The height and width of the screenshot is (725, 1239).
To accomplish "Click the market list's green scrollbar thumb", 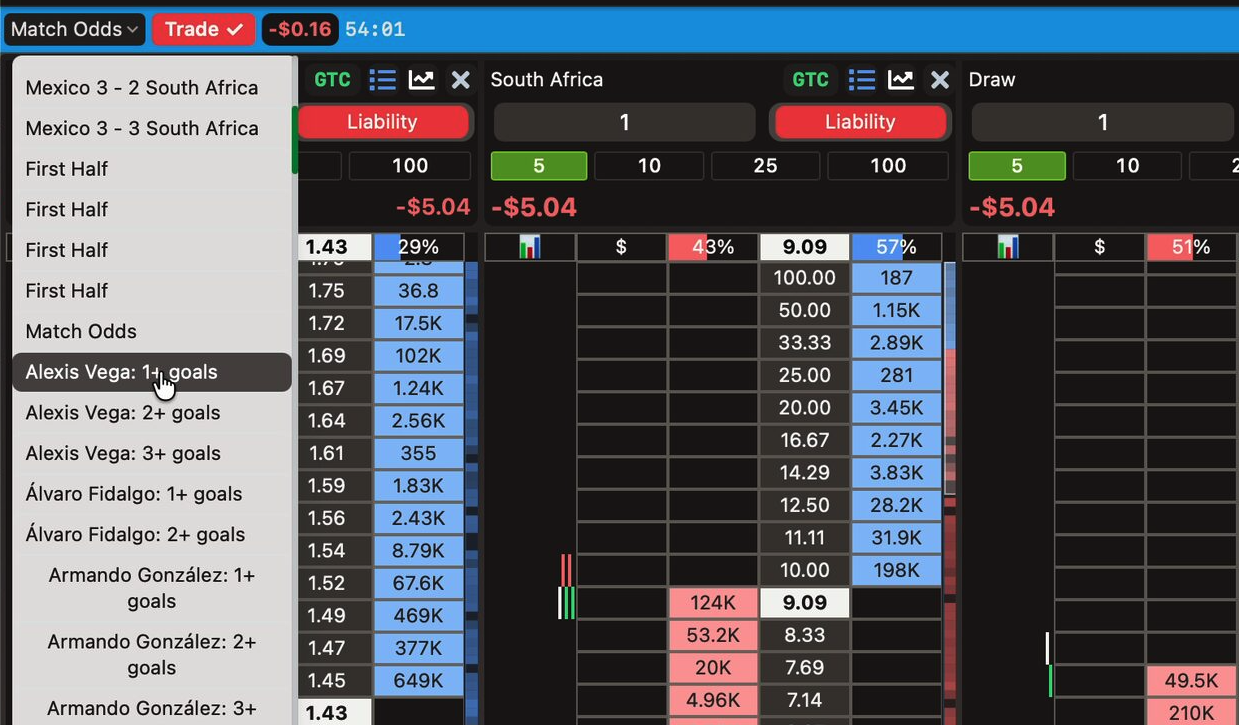I will point(295,140).
